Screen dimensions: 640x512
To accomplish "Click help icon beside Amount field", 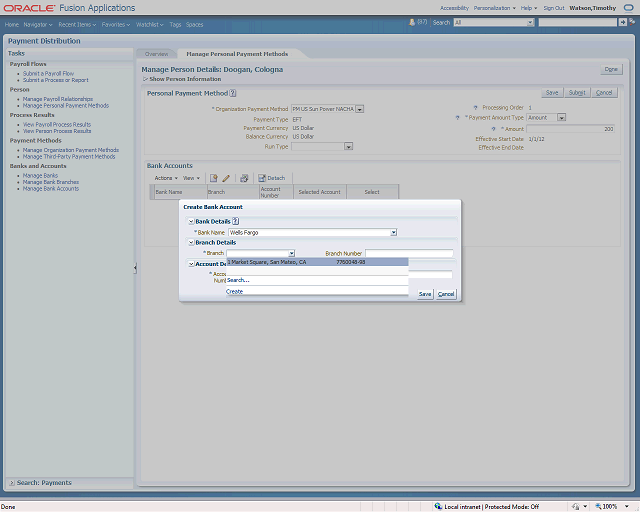I will [x=493, y=129].
